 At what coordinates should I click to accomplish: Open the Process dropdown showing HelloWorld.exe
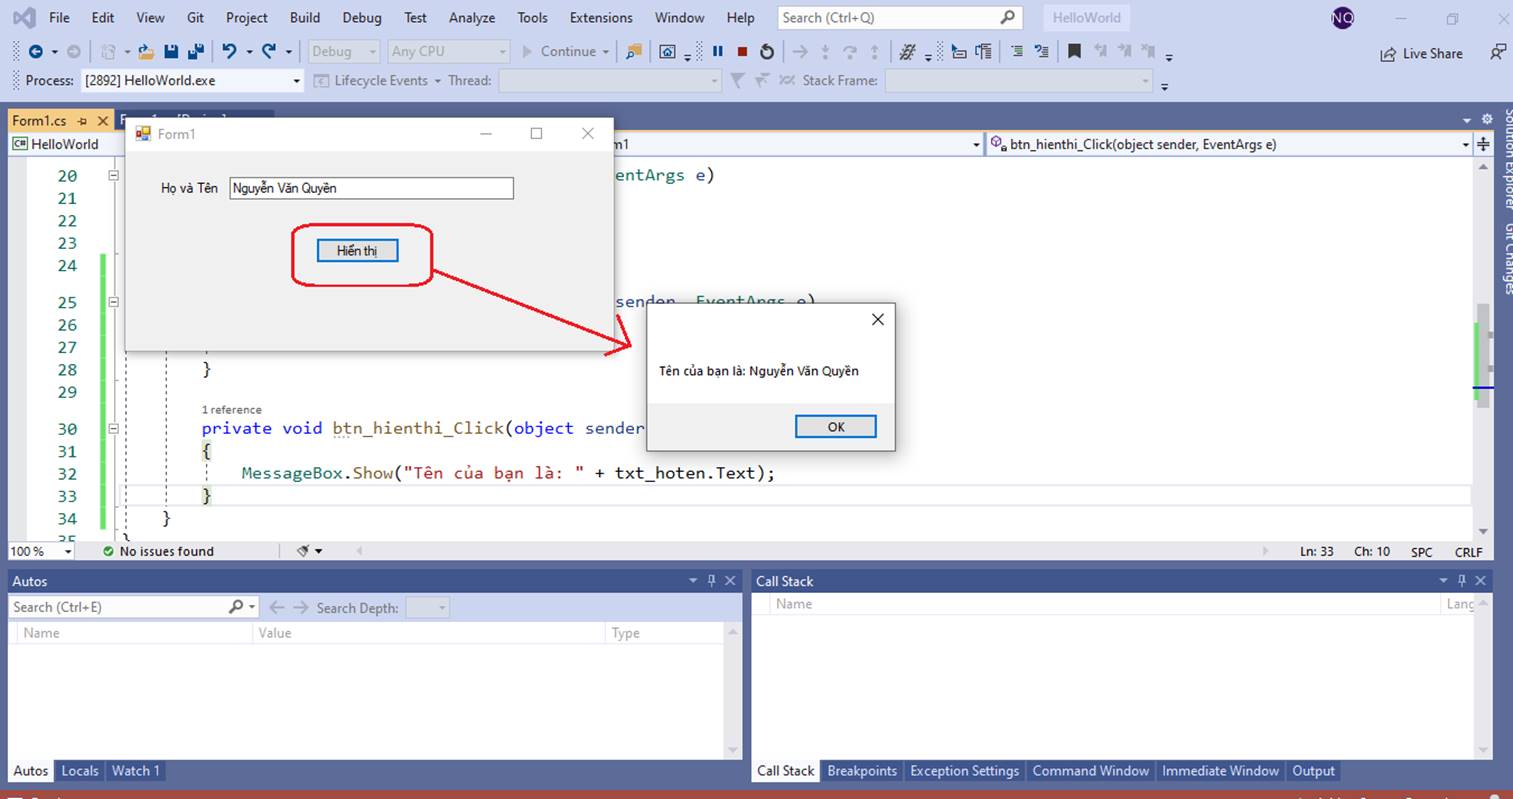[295, 80]
